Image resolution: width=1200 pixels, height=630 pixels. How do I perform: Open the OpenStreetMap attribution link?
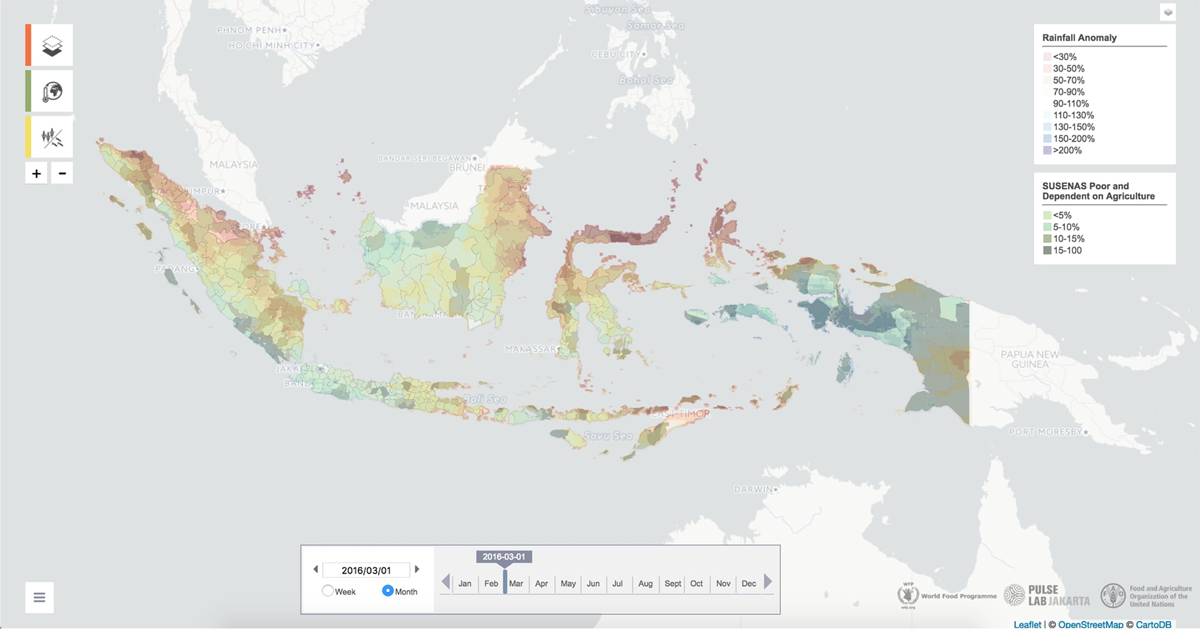pyautogui.click(x=1091, y=624)
